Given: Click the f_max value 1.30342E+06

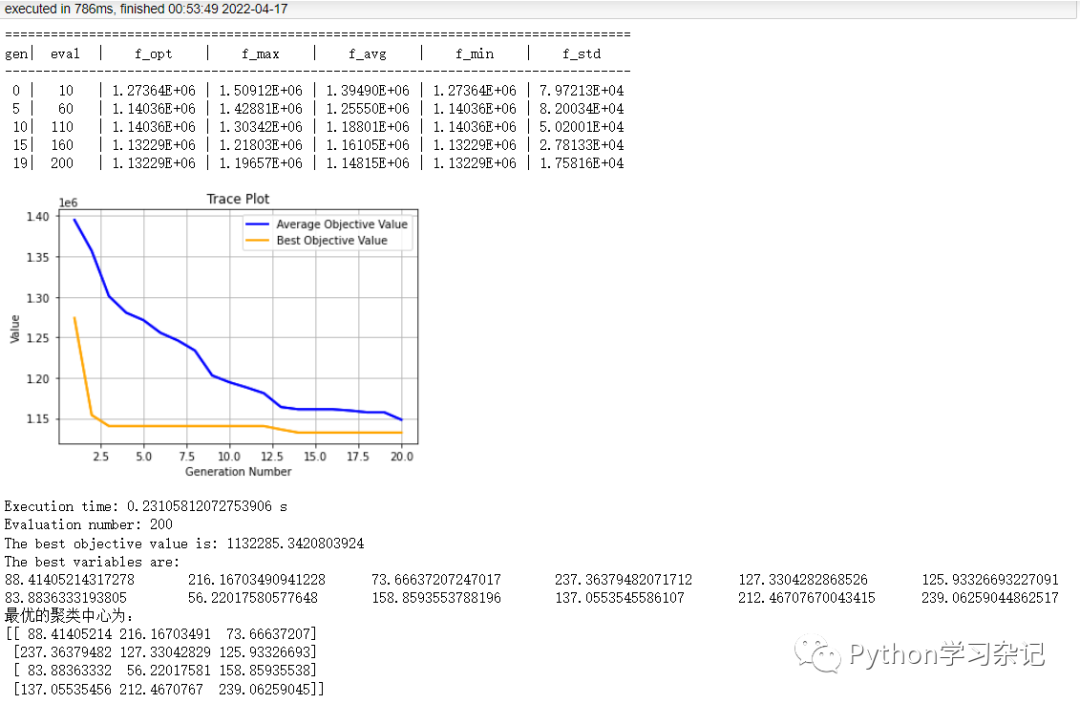Looking at the screenshot, I should point(260,127).
